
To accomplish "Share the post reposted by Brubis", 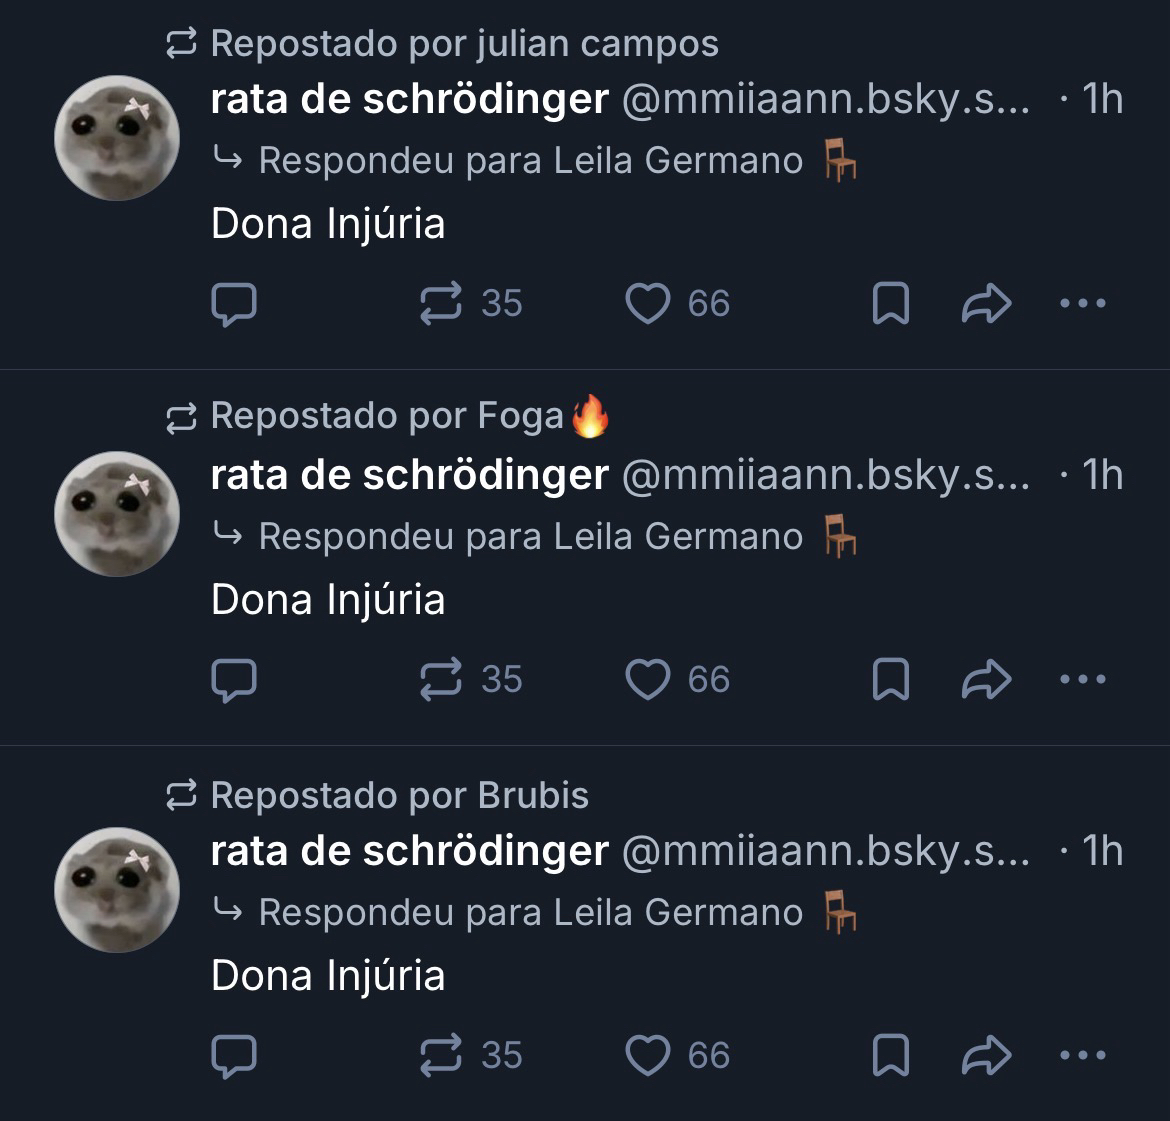I will (986, 1055).
